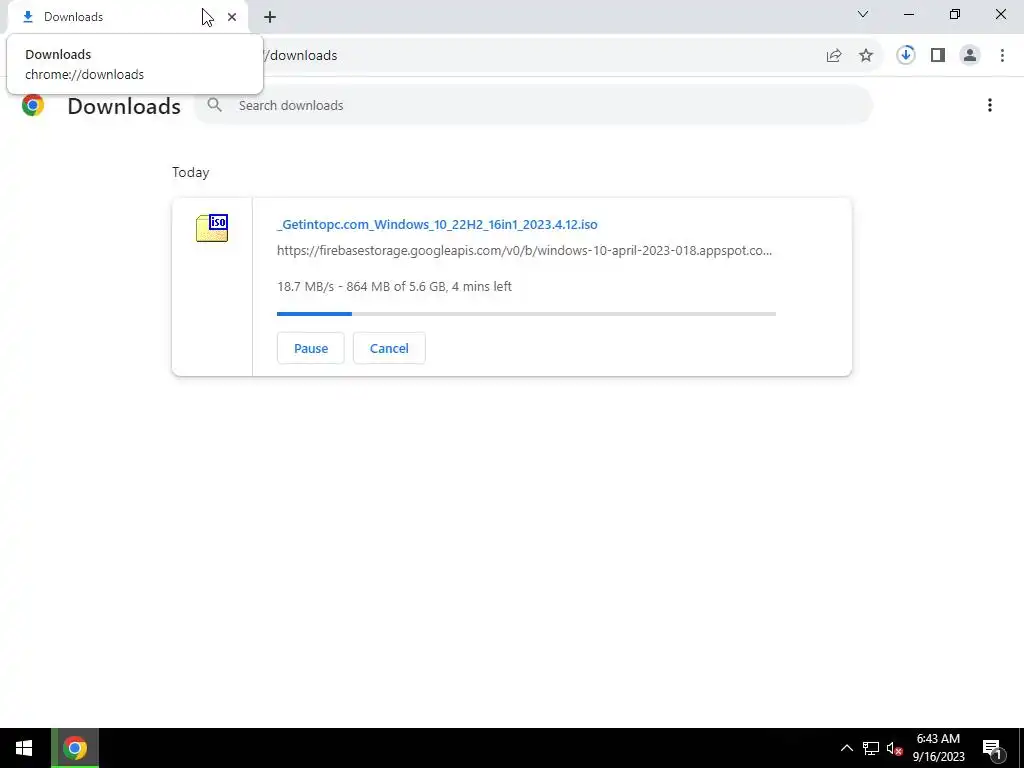Cancel the ISO download

click(x=389, y=348)
